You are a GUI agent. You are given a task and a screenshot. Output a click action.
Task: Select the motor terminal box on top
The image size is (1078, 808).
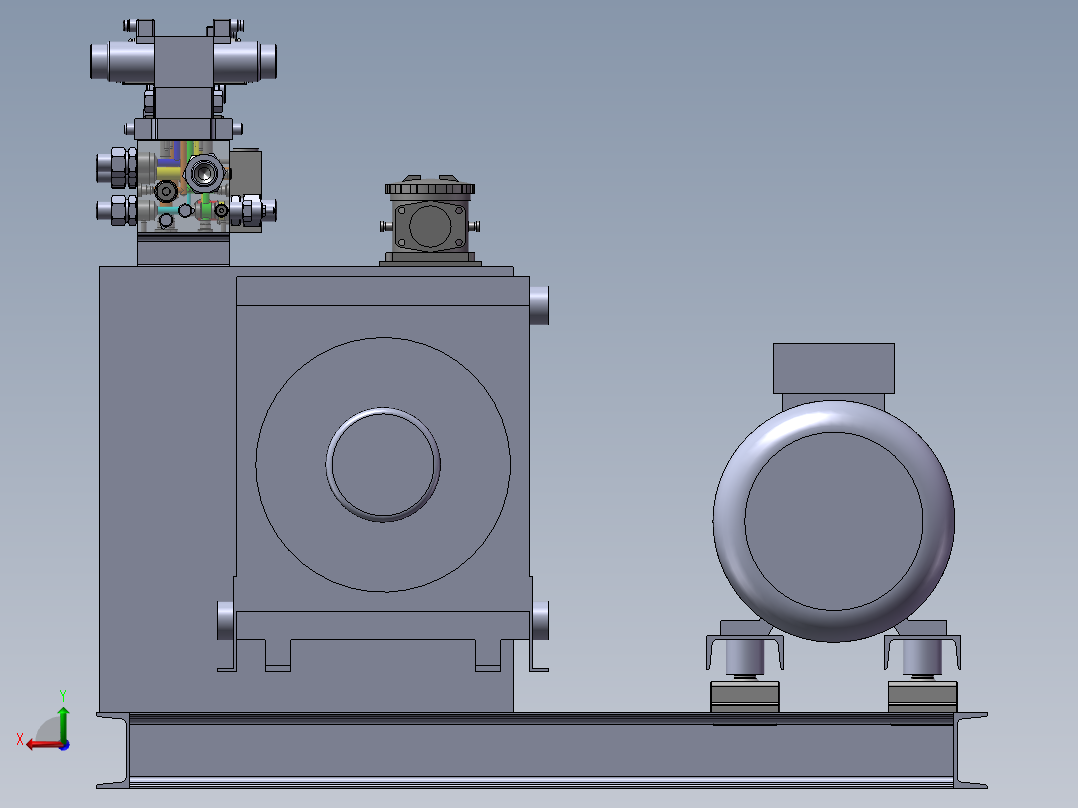click(x=834, y=368)
